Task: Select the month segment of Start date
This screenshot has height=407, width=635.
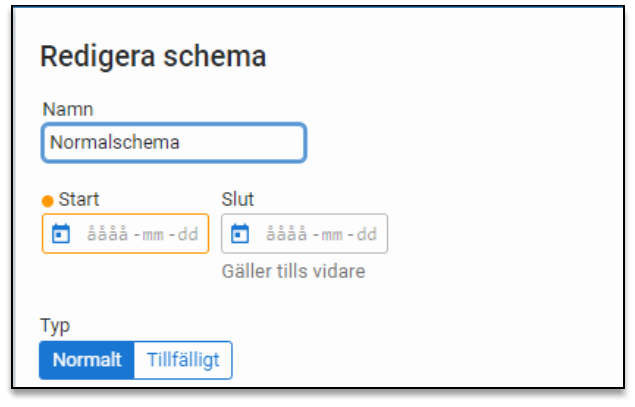Action: (x=153, y=235)
